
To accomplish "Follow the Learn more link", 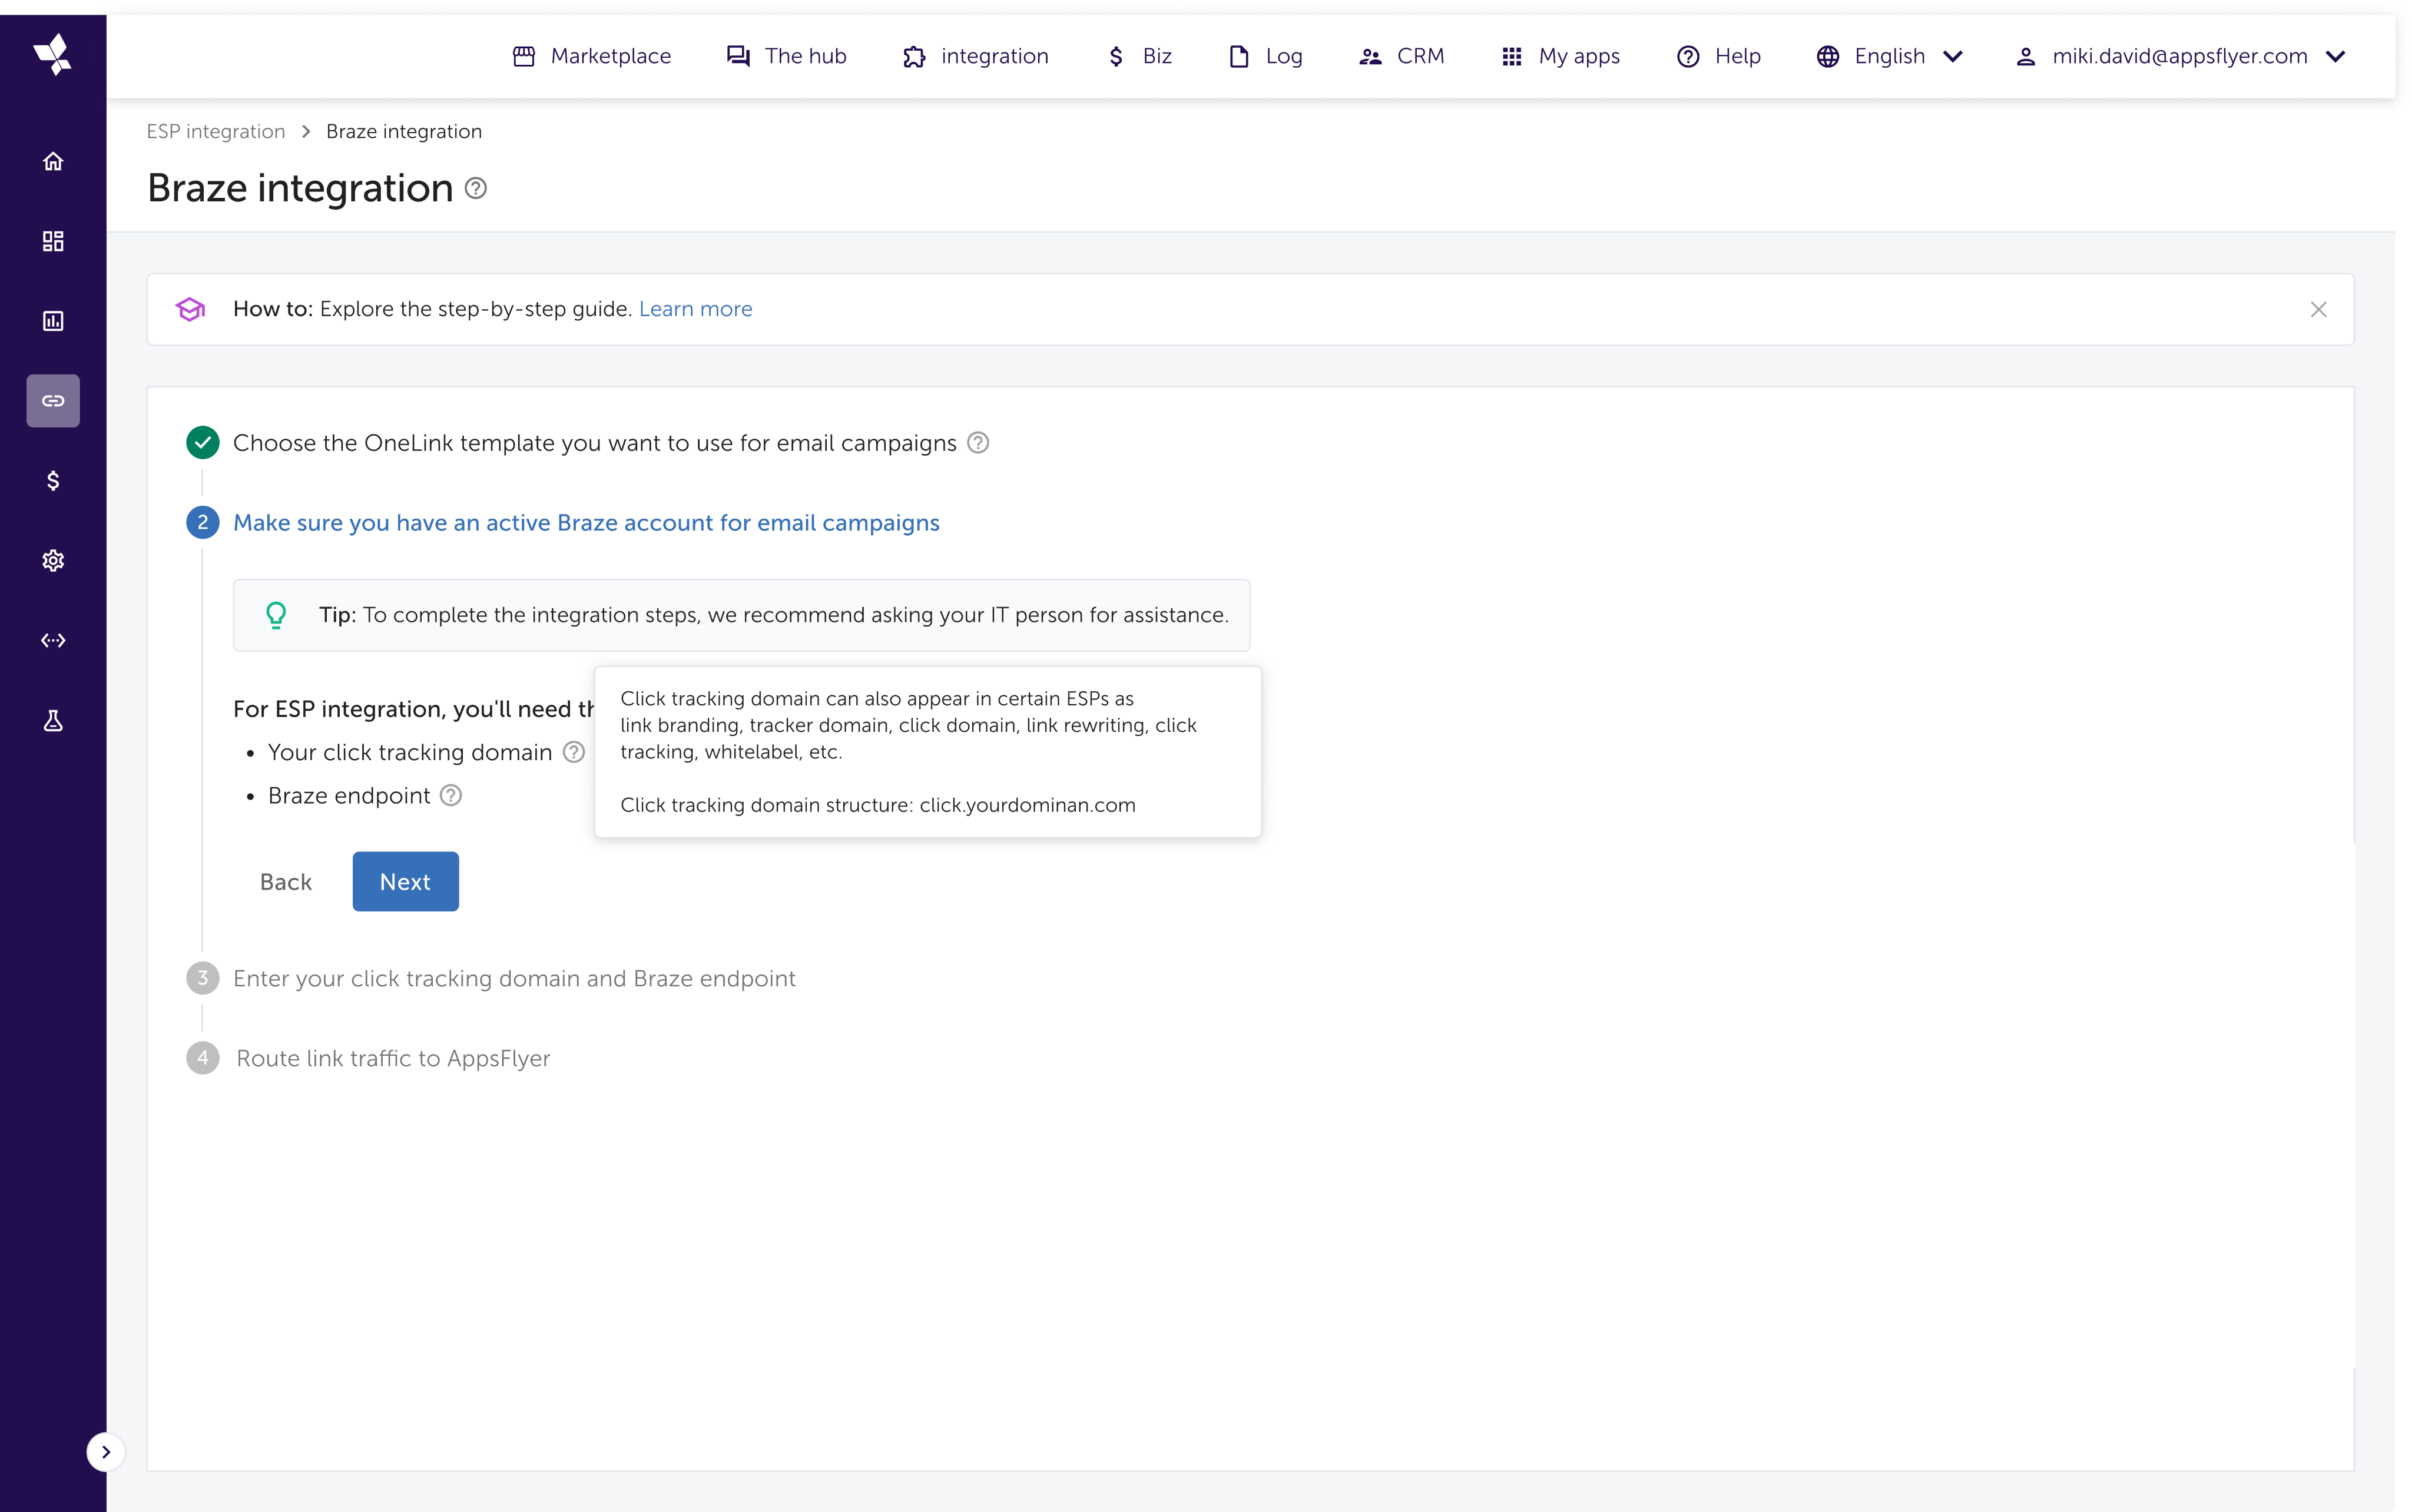I will click(x=695, y=309).
